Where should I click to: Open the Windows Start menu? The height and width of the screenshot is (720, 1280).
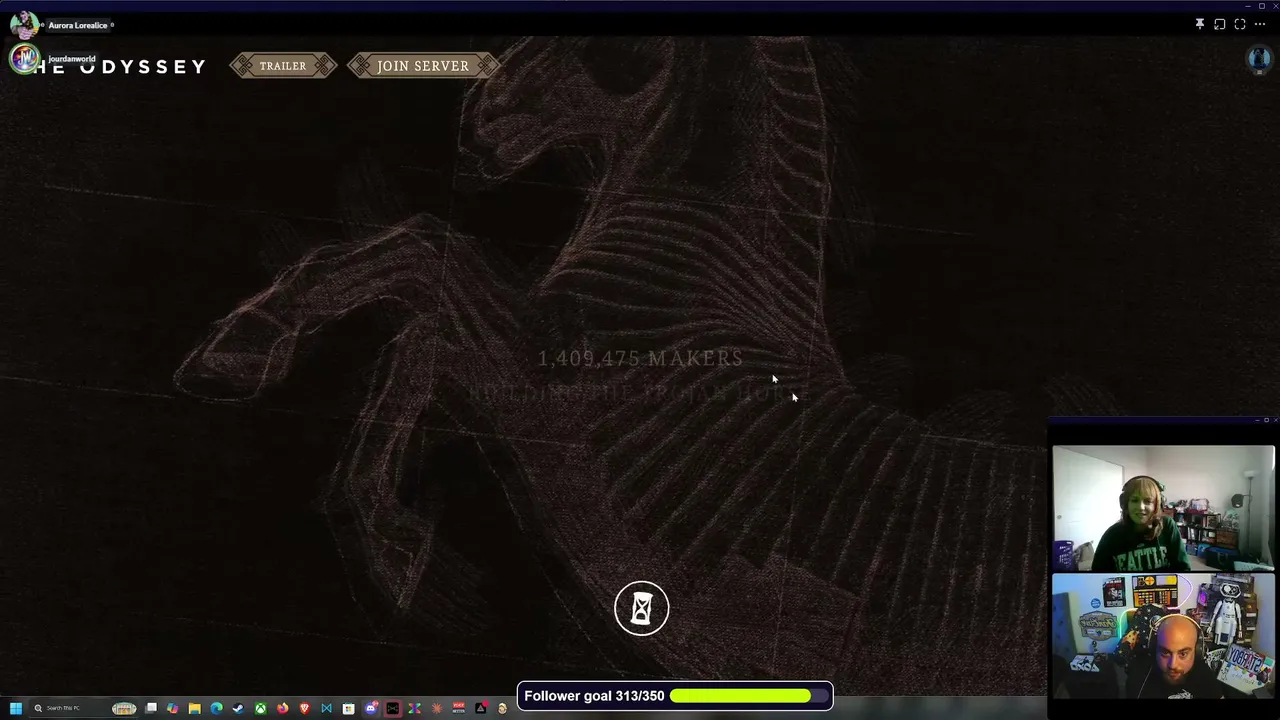tap(16, 708)
